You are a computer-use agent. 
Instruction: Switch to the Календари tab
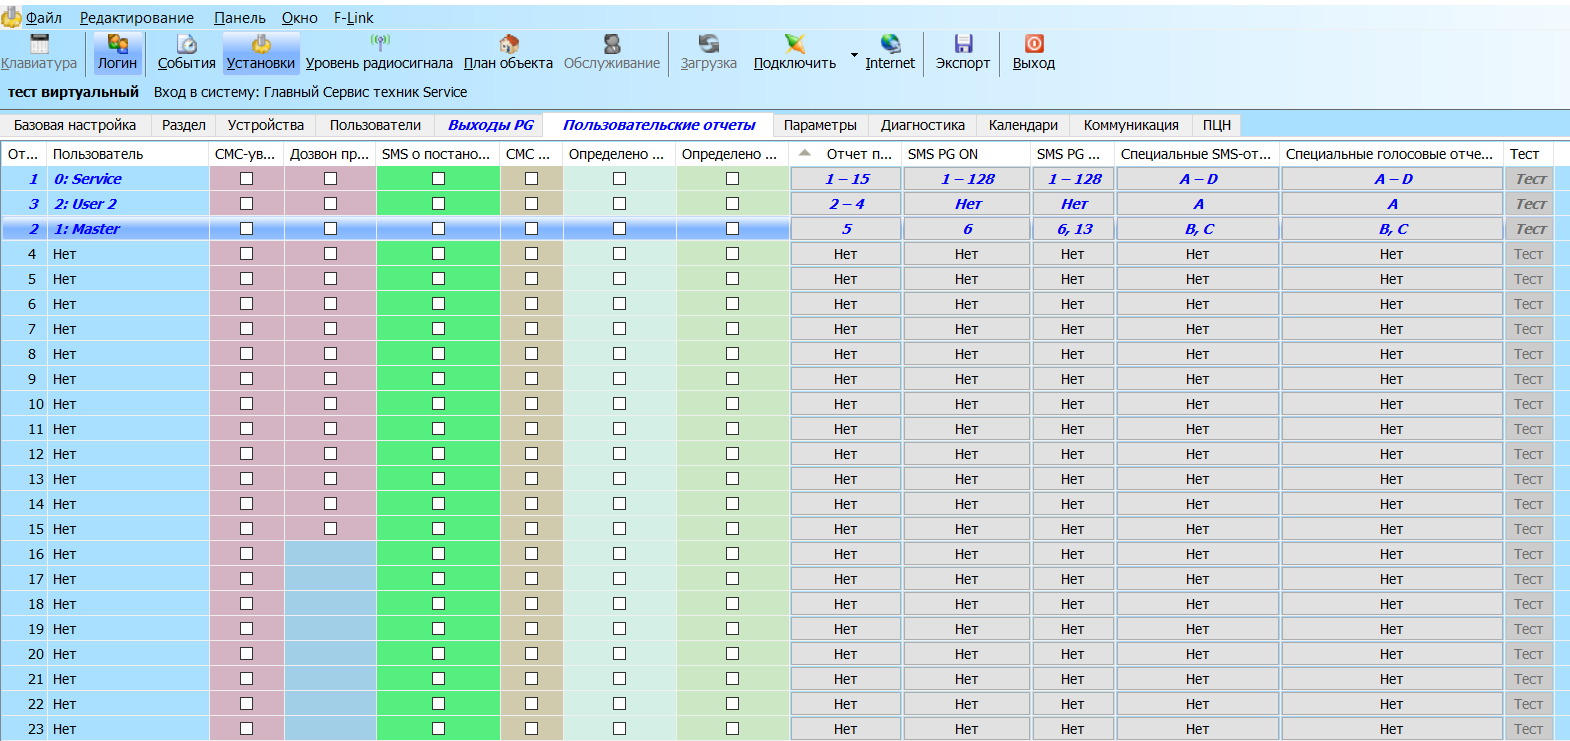[x=1023, y=125]
